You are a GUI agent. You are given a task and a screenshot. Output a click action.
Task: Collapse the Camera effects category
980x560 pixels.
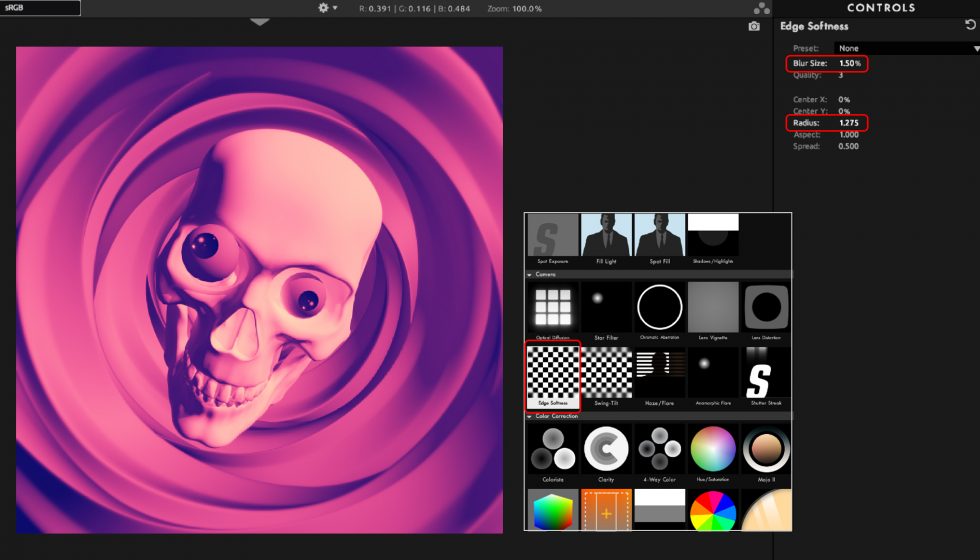point(531,274)
